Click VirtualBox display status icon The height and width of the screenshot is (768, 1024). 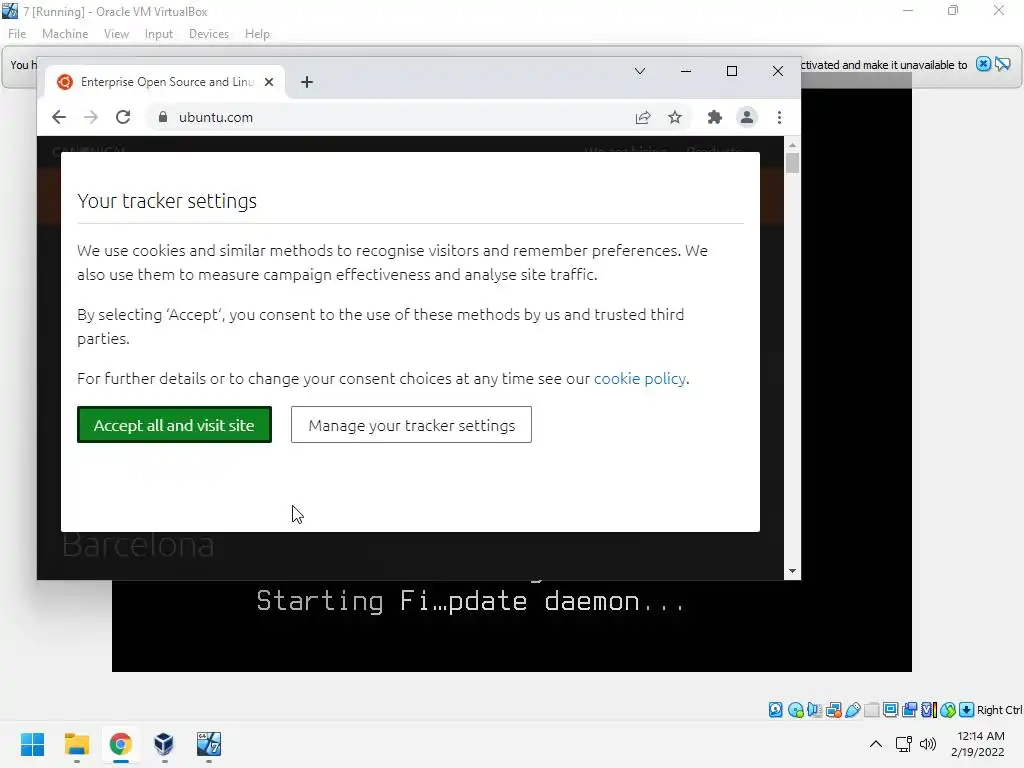[x=890, y=710]
